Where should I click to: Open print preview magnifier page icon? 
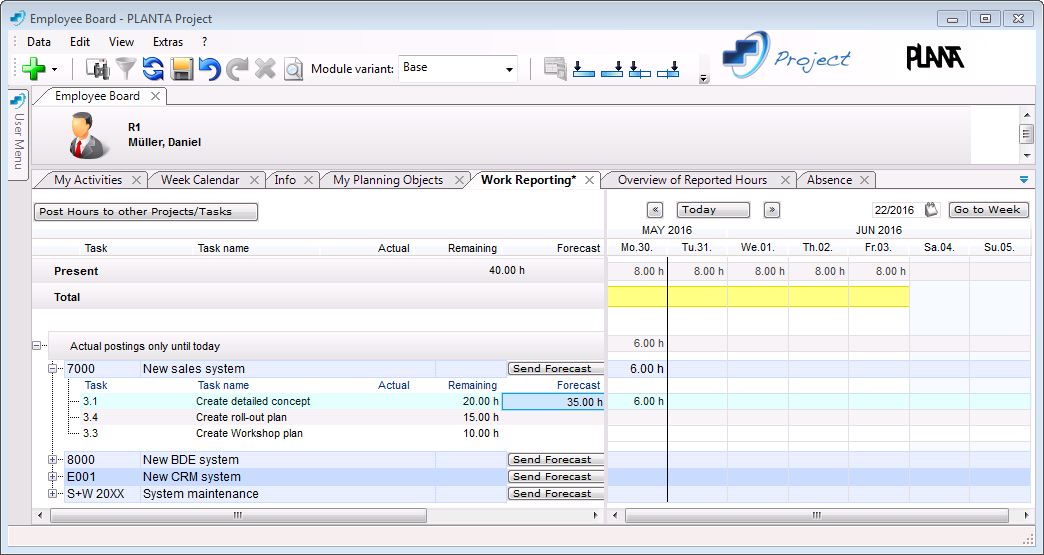coord(293,69)
